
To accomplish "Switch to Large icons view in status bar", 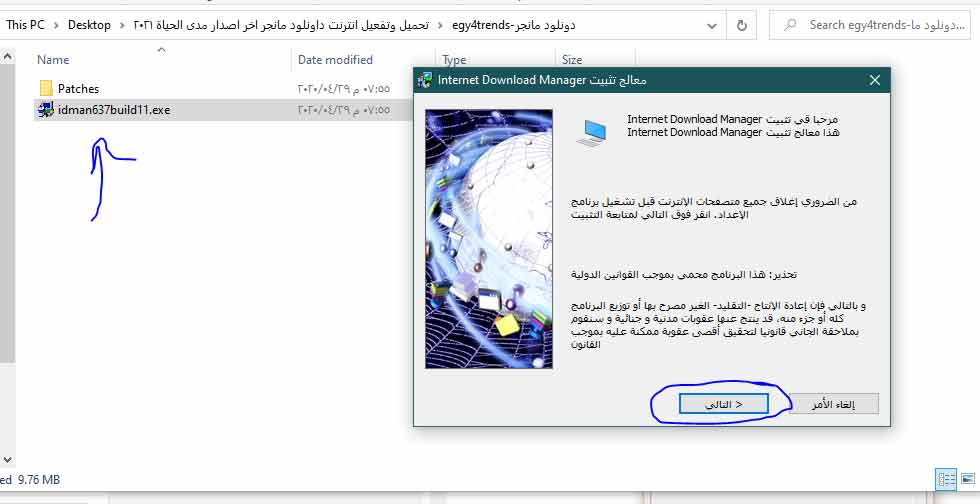I will (968, 480).
